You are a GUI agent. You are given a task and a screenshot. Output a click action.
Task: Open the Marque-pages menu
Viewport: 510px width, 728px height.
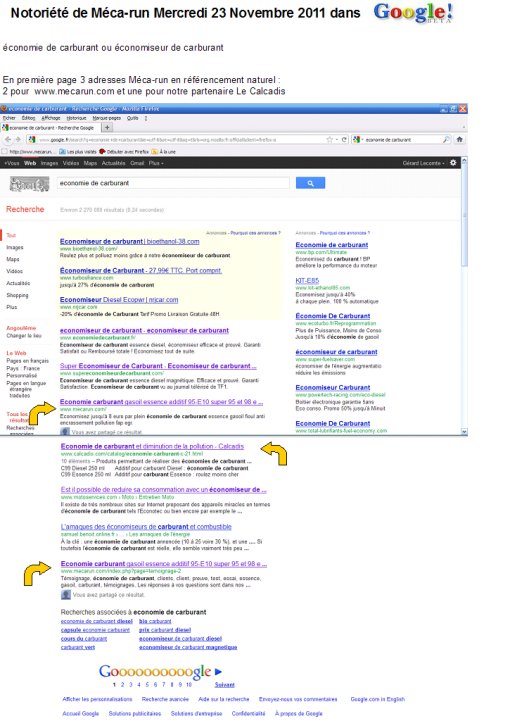107,118
